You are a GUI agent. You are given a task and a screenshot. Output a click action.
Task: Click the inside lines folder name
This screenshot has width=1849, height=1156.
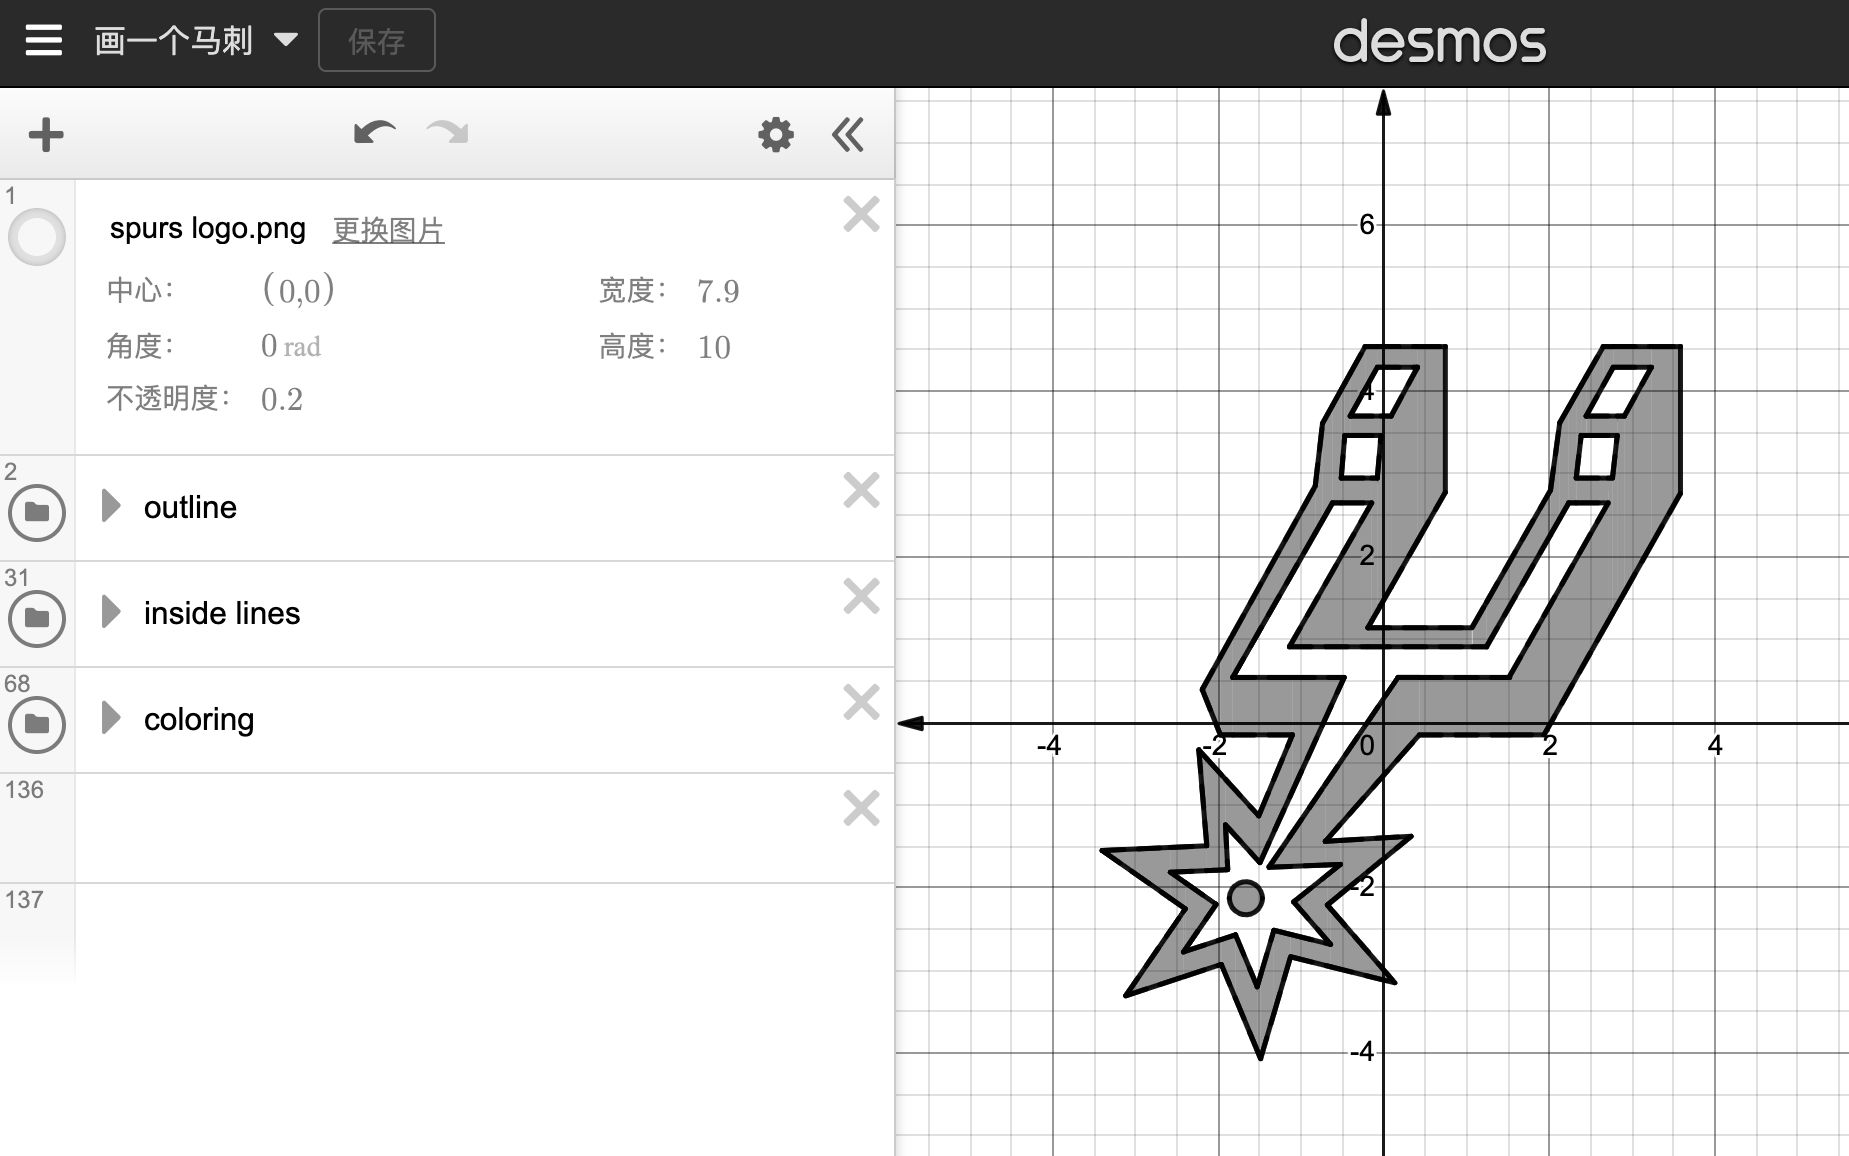[222, 613]
